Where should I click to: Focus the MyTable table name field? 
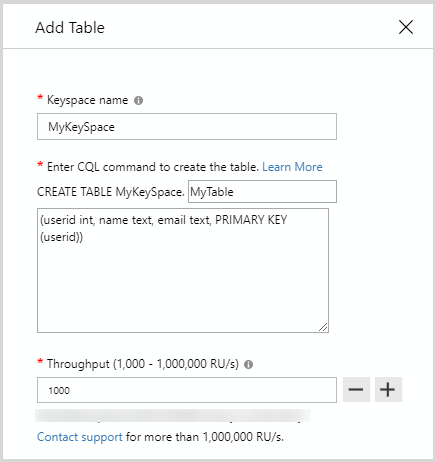(x=262, y=192)
